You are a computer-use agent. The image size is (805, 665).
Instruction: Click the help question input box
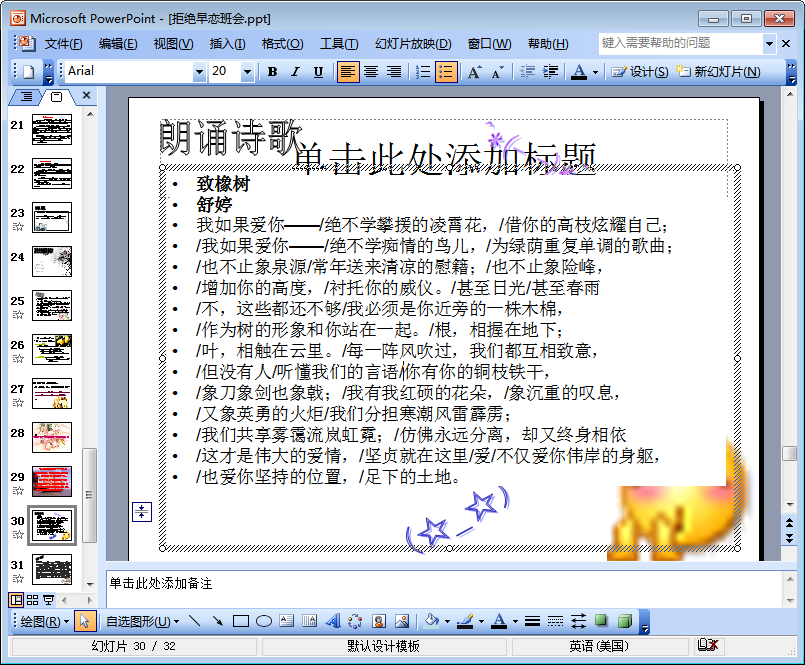(681, 44)
